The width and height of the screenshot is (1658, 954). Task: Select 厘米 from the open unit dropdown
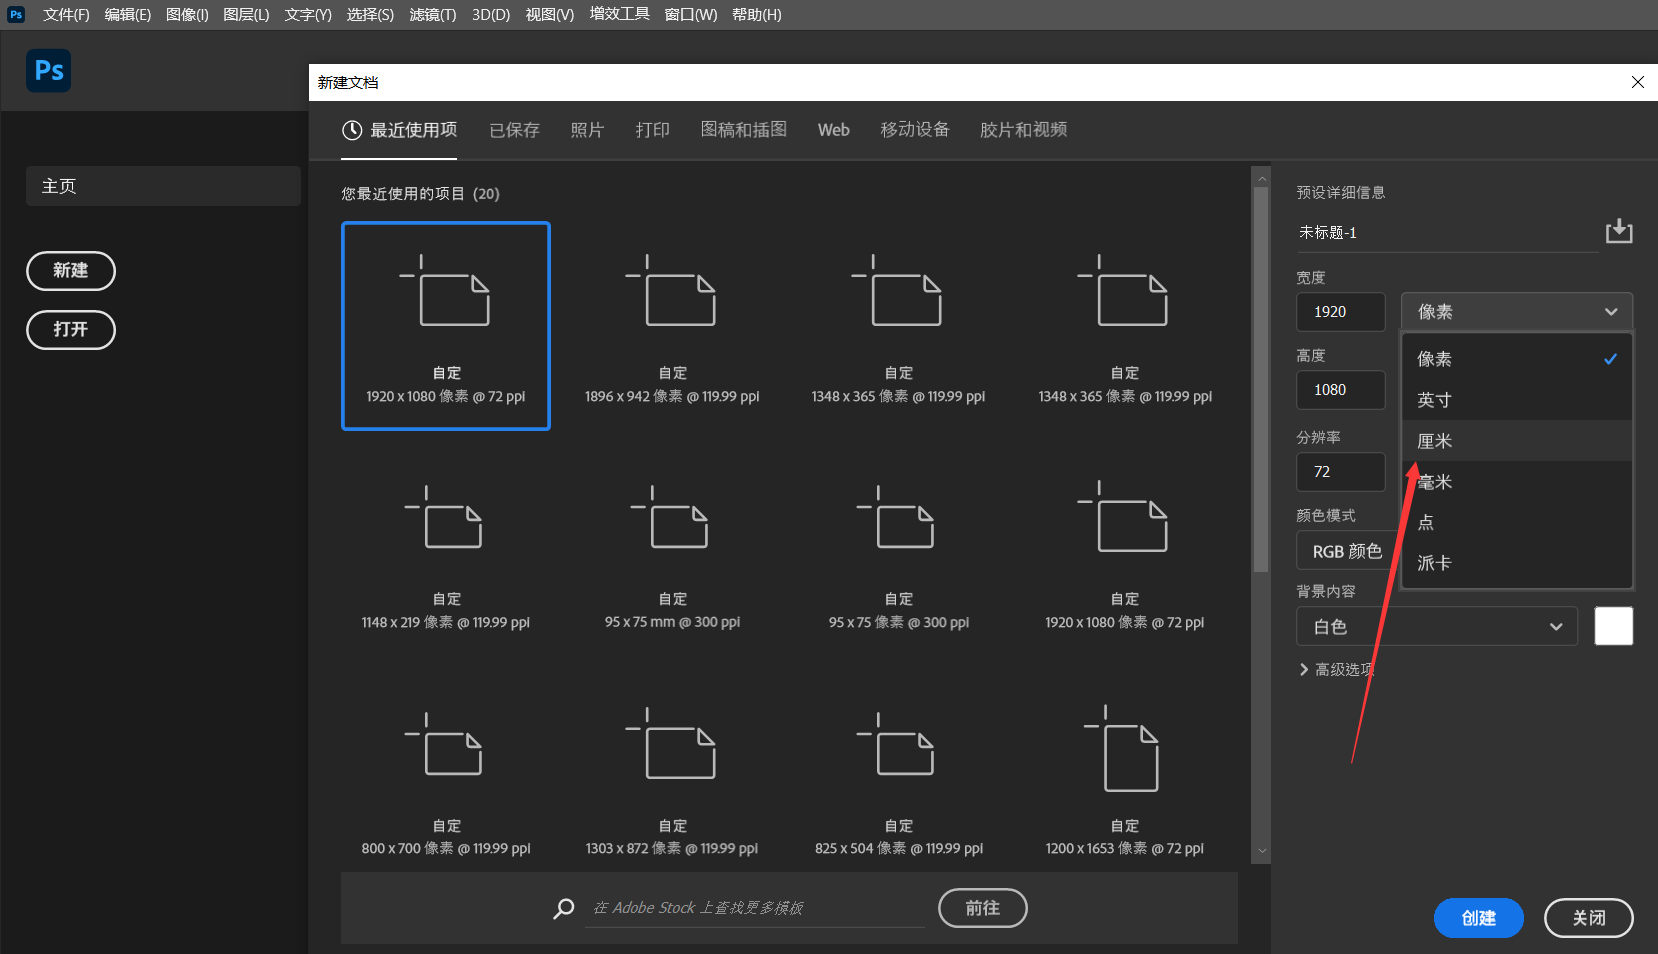(1434, 440)
